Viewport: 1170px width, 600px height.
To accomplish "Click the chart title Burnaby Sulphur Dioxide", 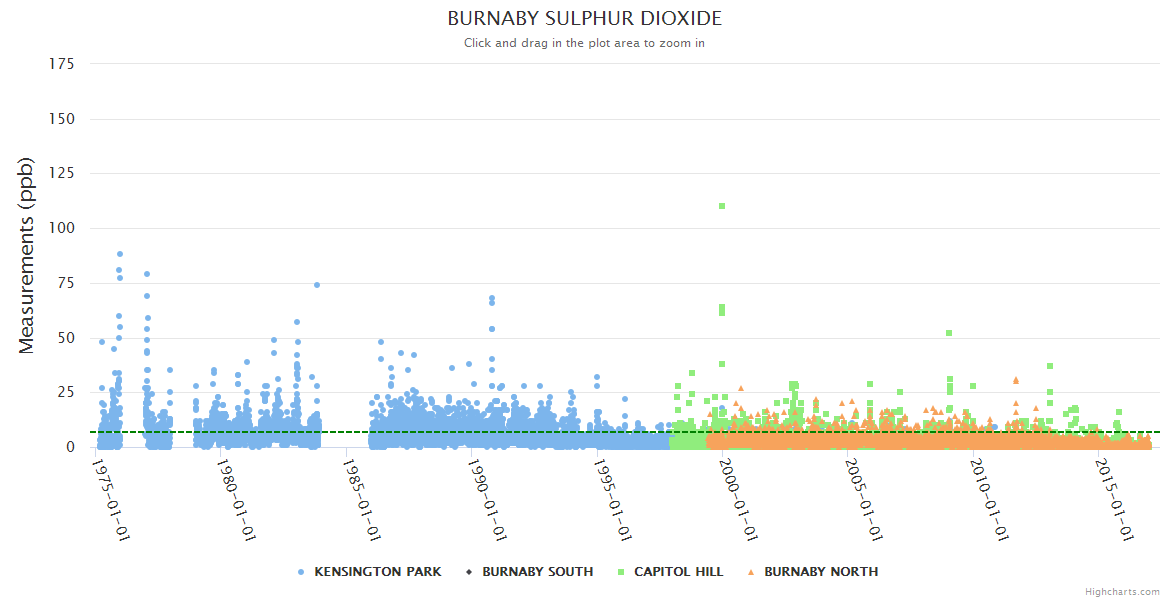I will tap(584, 19).
